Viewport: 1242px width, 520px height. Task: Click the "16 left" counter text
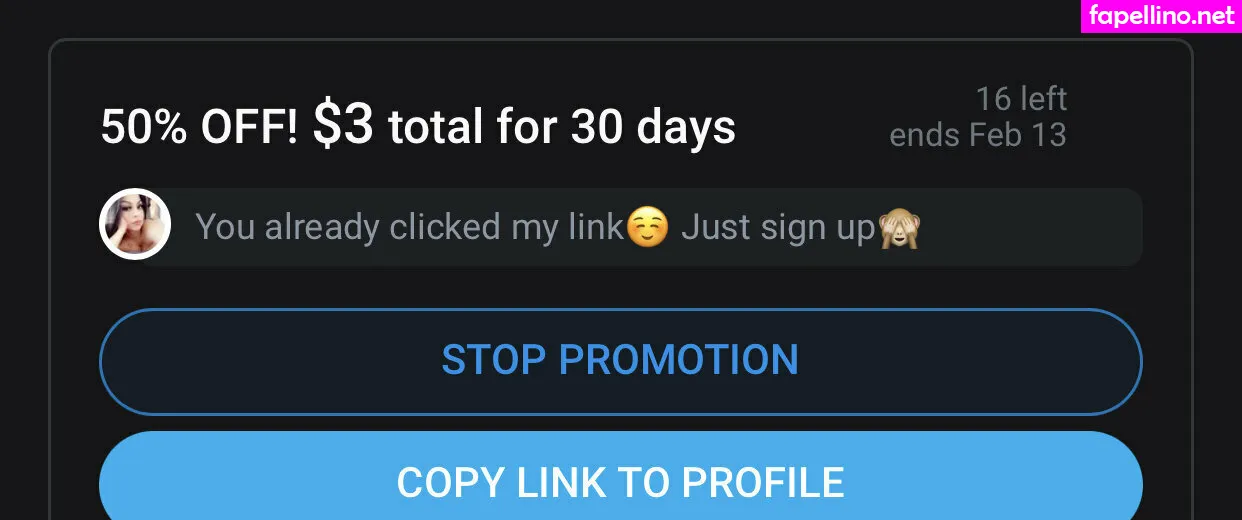1021,98
